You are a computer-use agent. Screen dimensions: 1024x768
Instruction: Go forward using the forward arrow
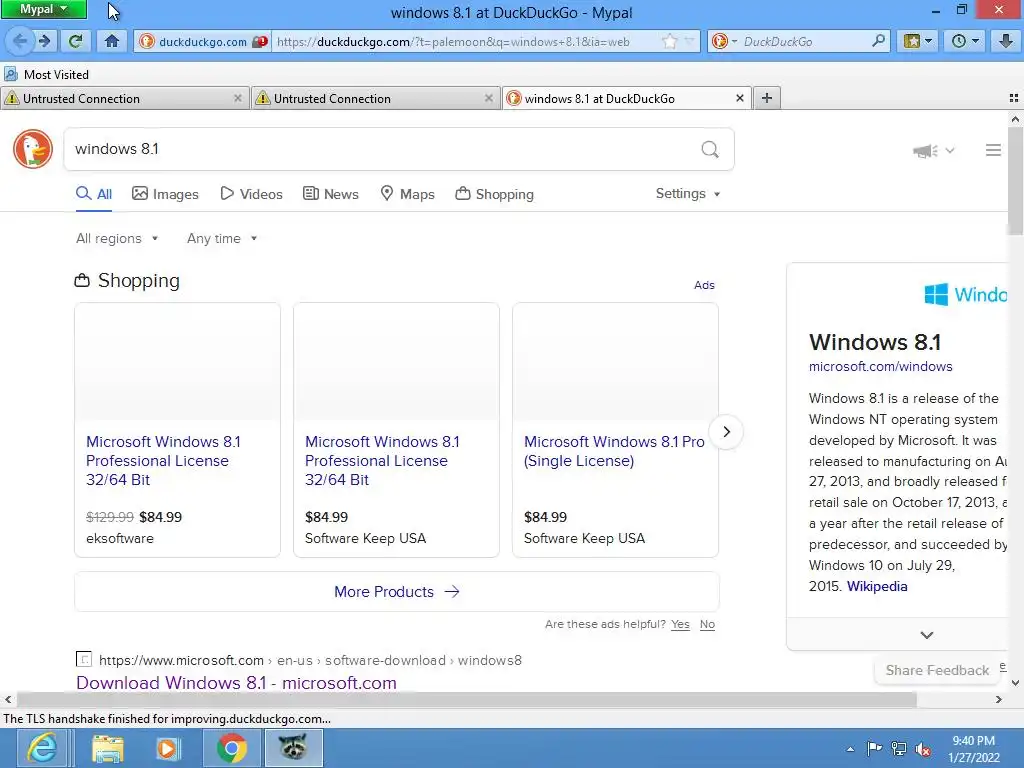44,41
